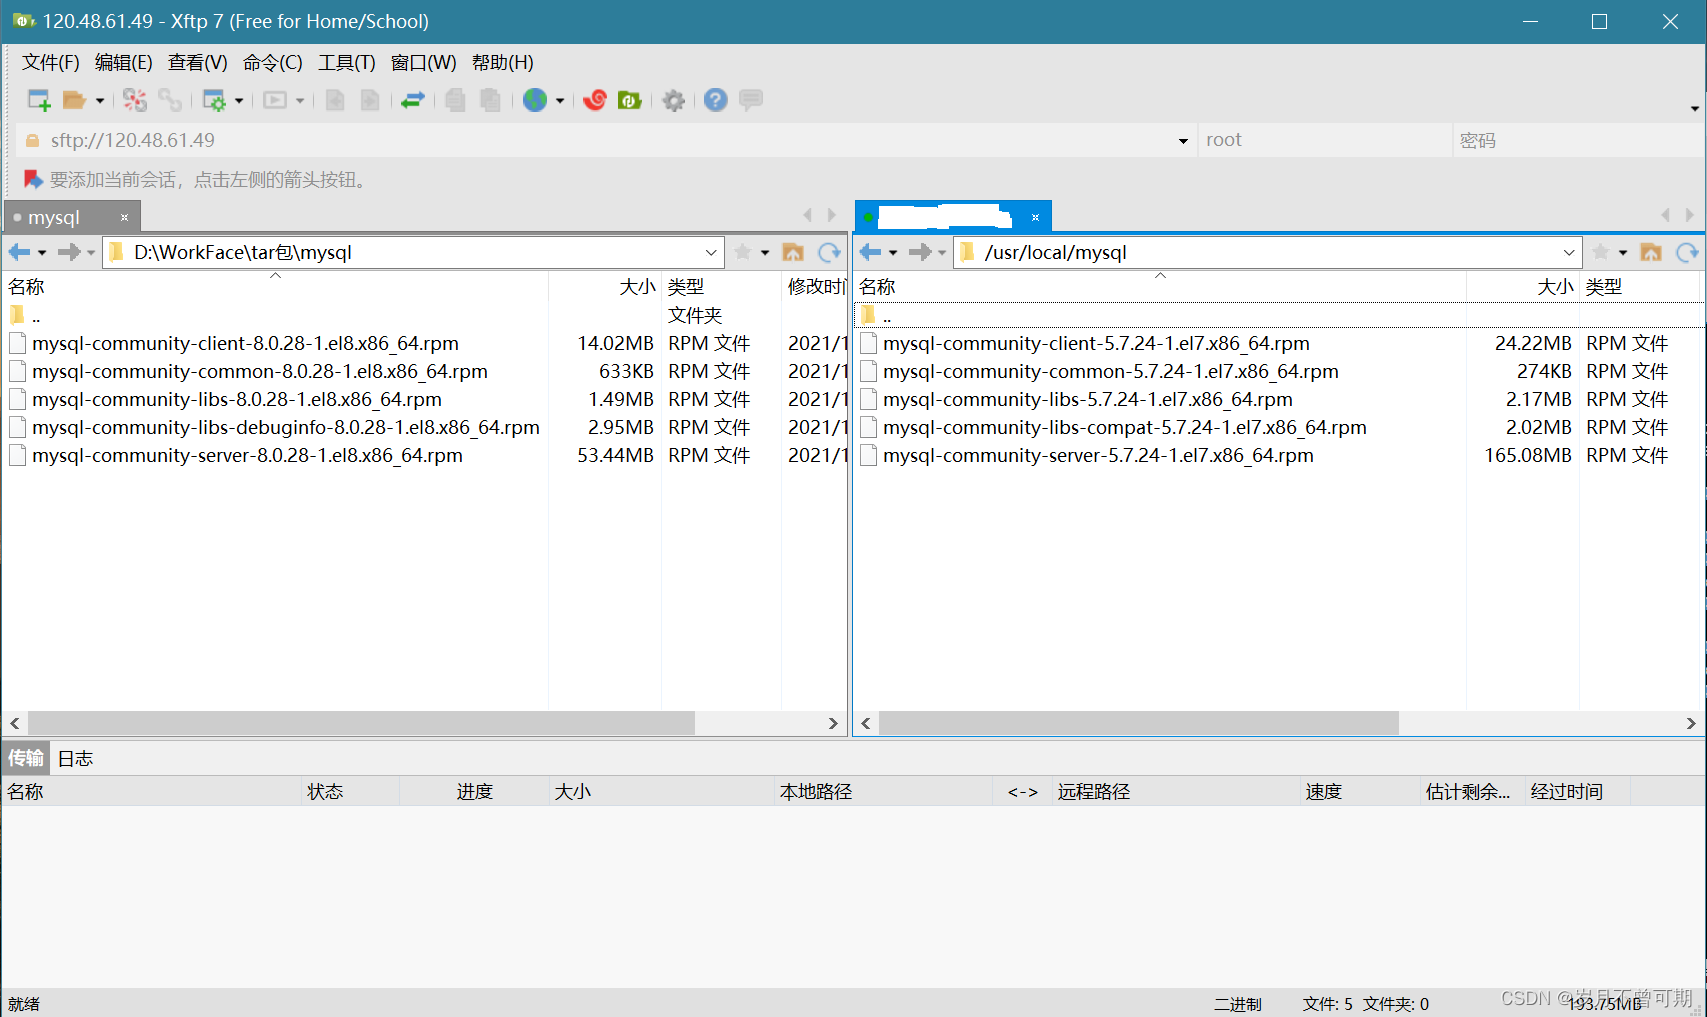Open the 窗口(W) menu
1707x1017 pixels.
click(424, 63)
